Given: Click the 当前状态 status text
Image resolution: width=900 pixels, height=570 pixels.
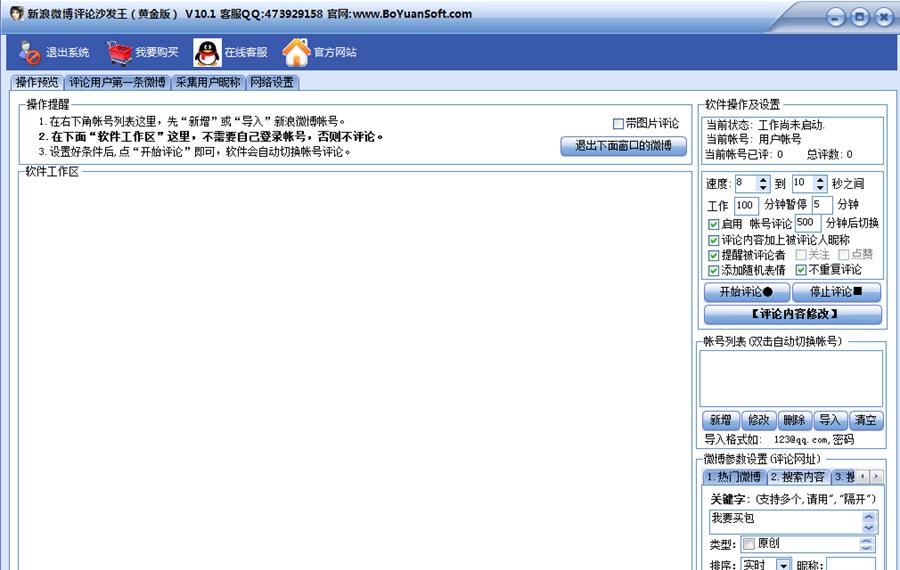Looking at the screenshot, I should click(x=765, y=125).
